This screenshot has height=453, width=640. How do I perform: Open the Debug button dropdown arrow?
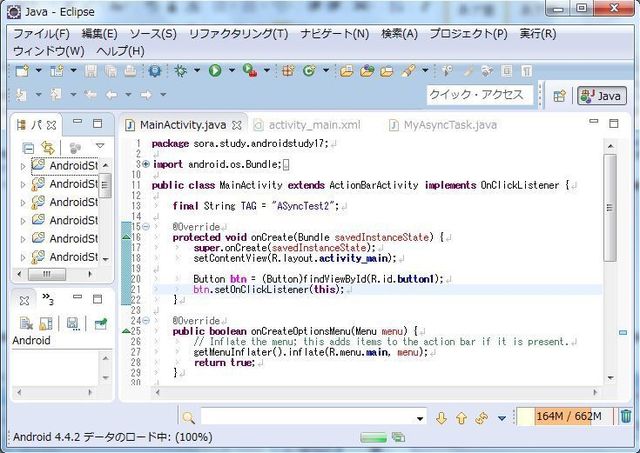[197, 71]
